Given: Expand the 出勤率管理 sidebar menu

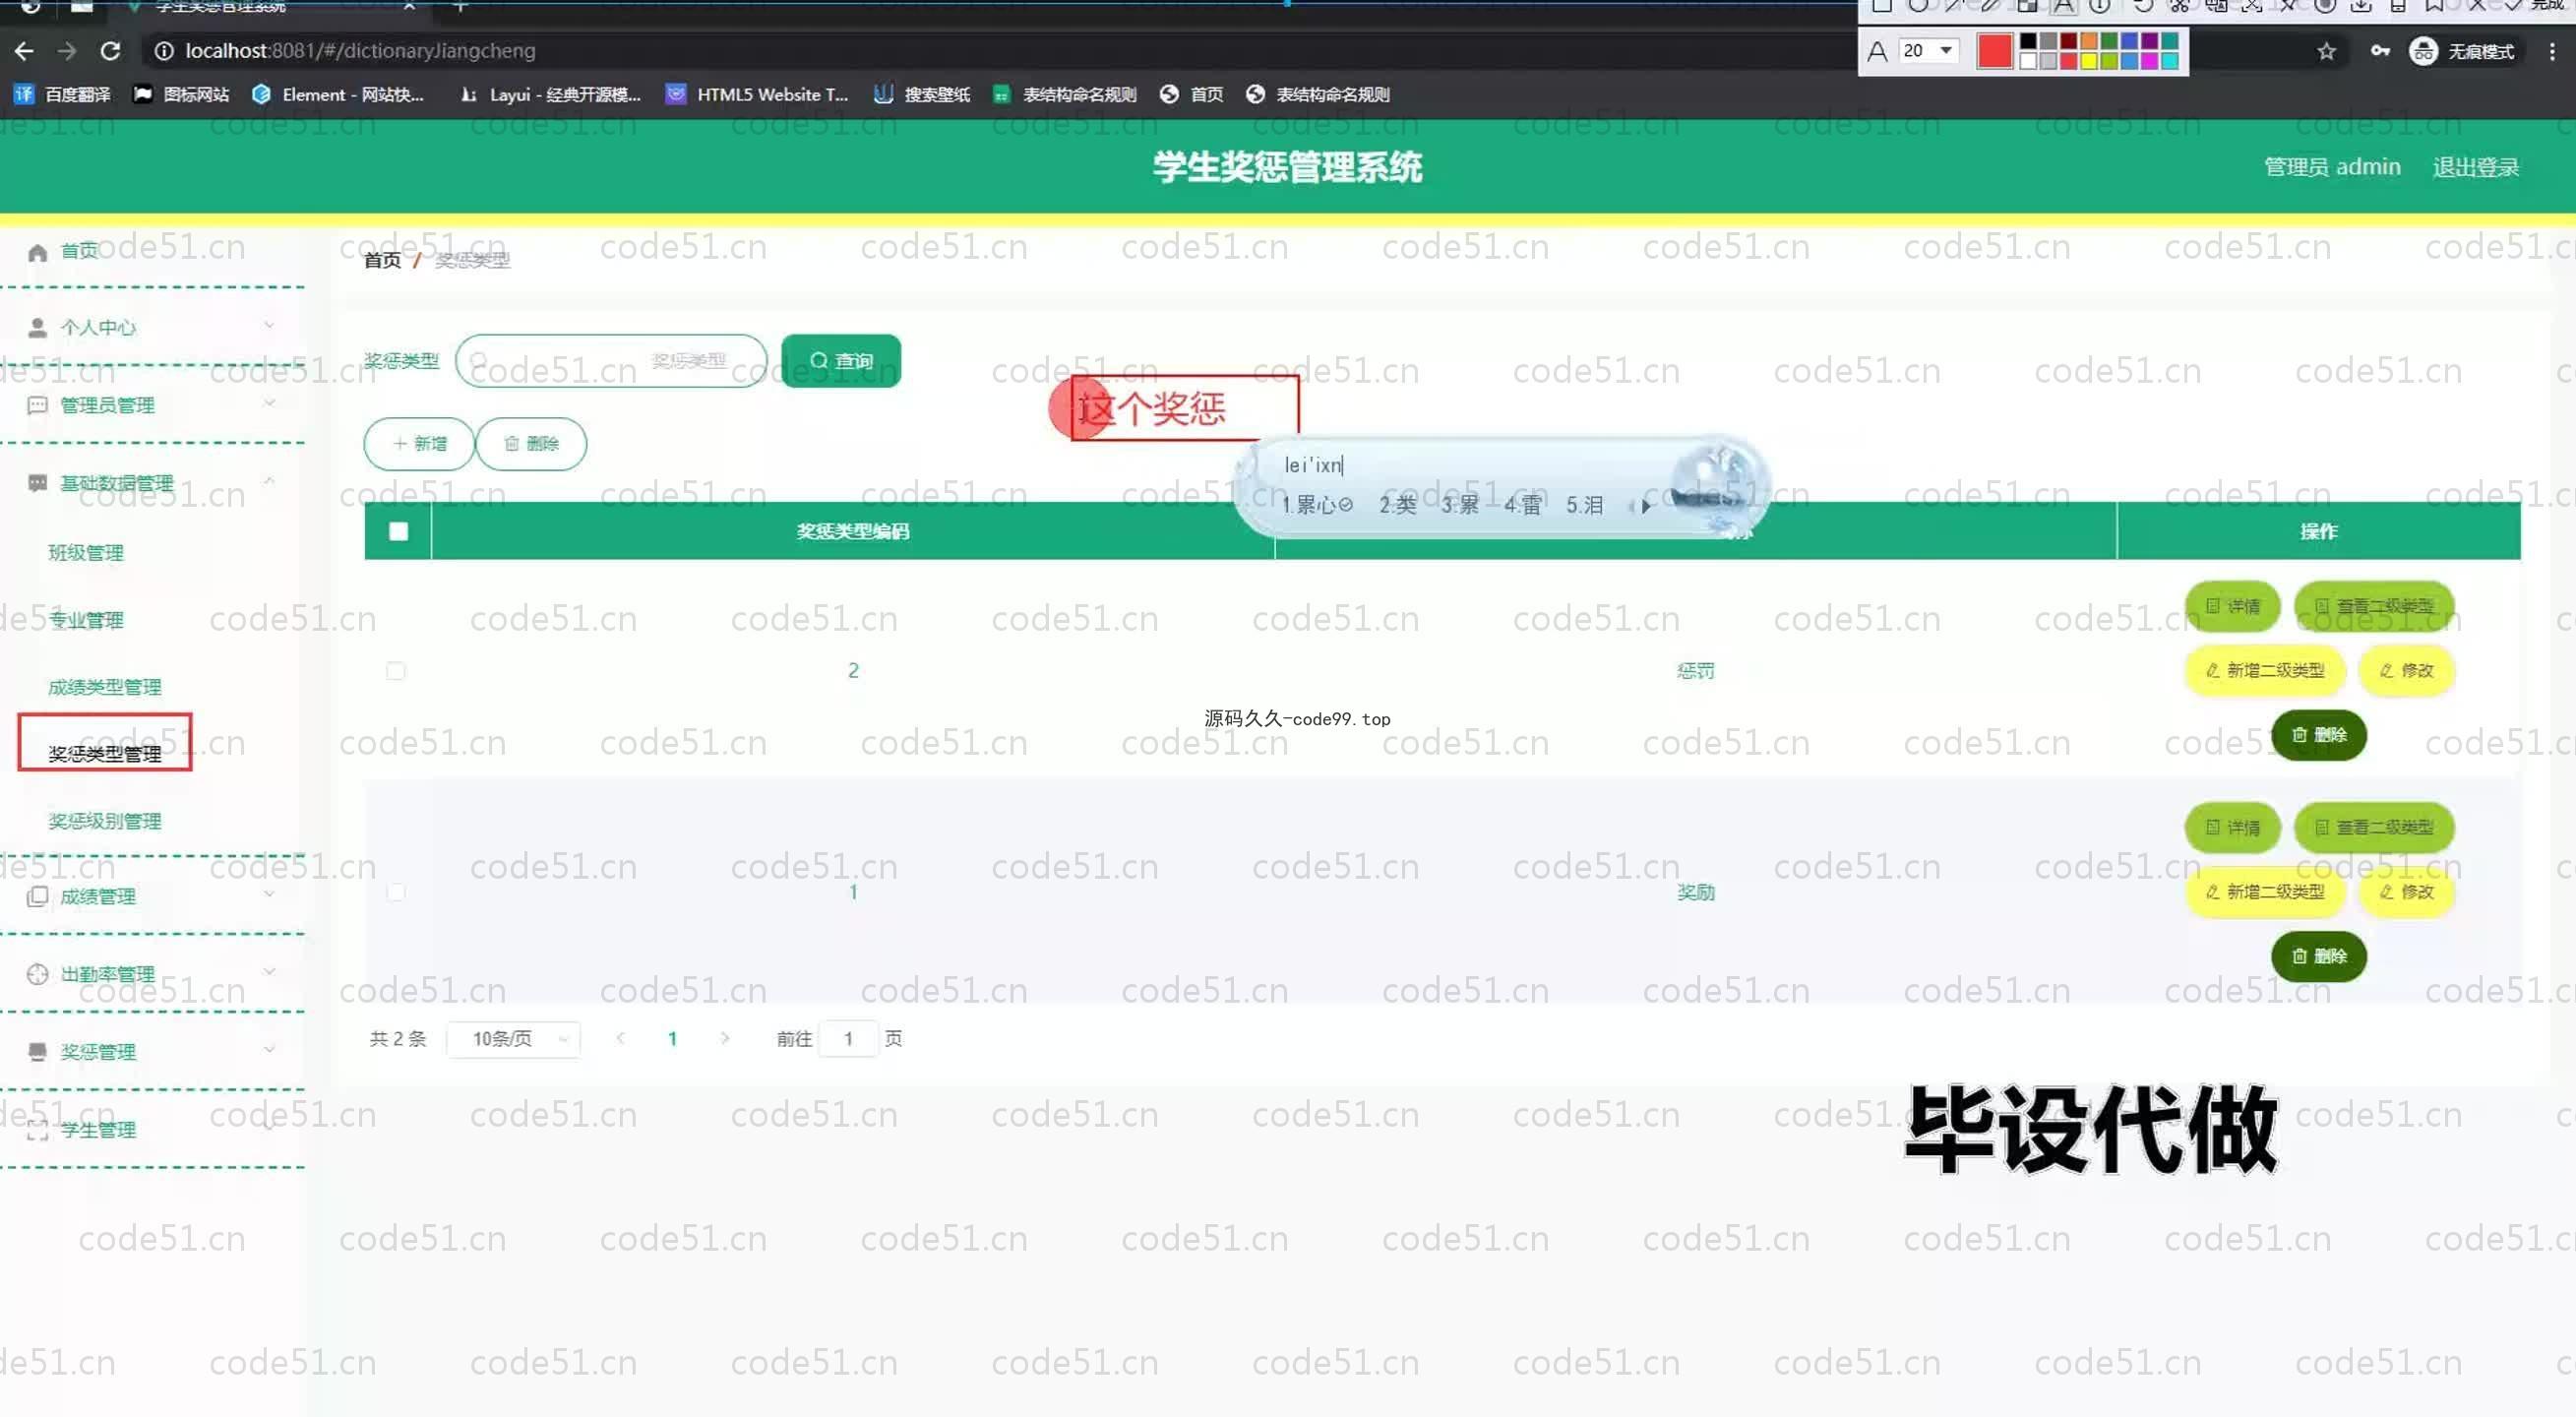Looking at the screenshot, I should 152,974.
